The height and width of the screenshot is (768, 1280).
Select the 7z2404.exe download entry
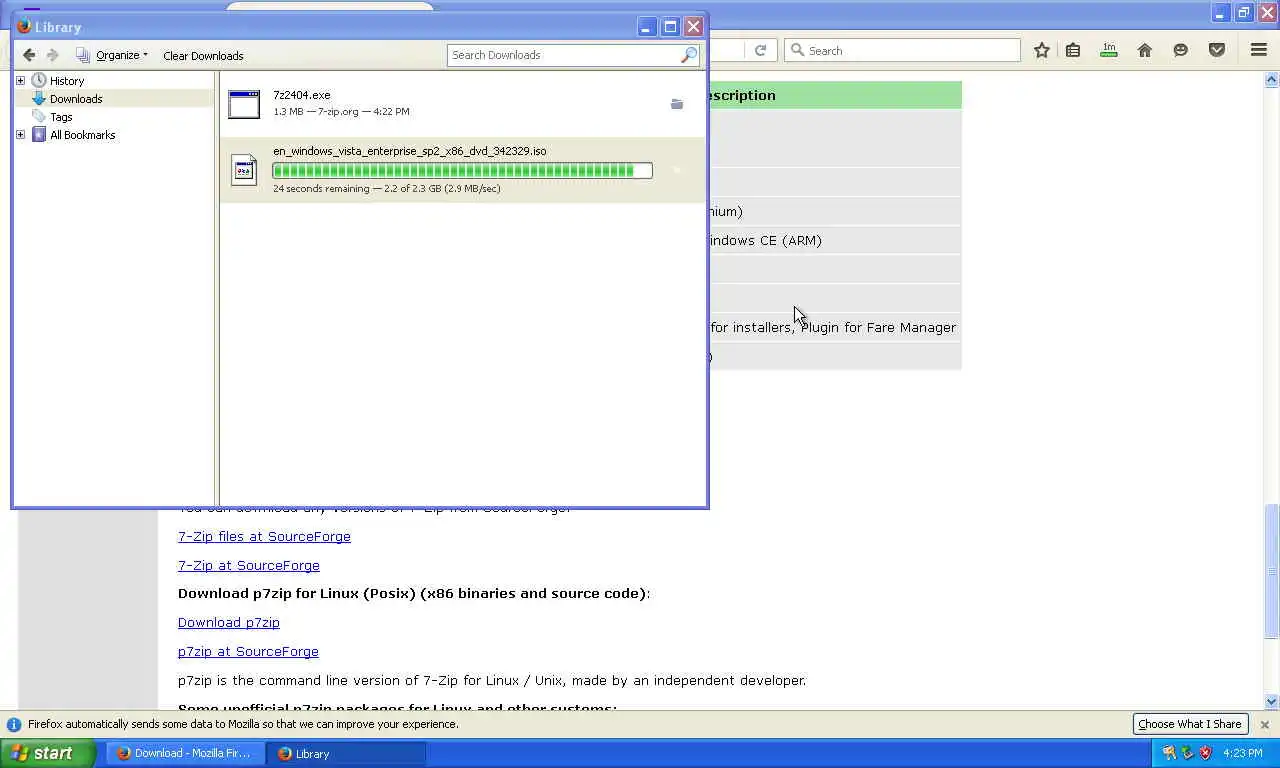[462, 104]
